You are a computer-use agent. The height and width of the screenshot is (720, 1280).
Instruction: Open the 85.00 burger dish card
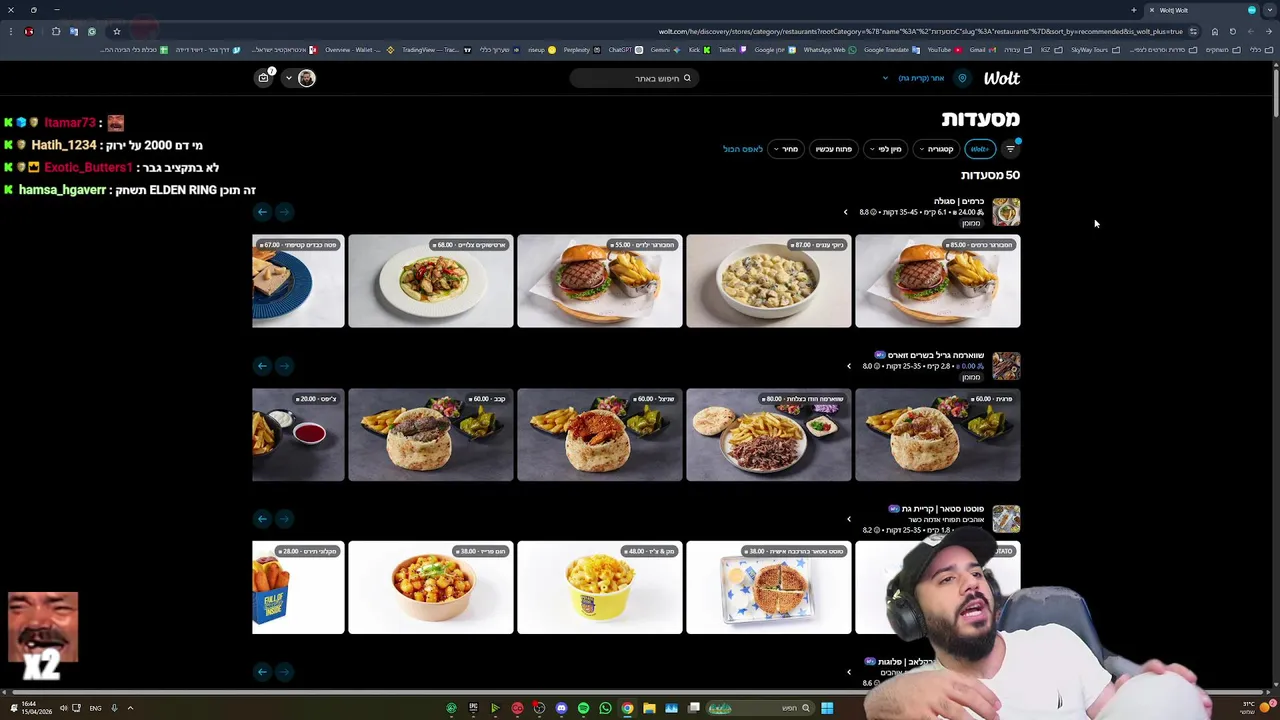click(938, 281)
